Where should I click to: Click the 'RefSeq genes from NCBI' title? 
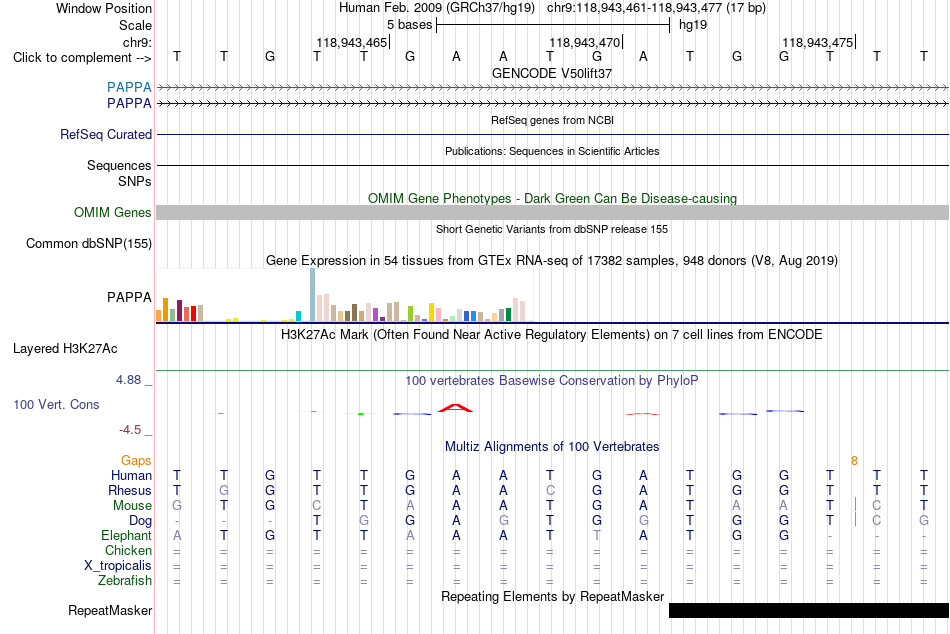tap(552, 120)
